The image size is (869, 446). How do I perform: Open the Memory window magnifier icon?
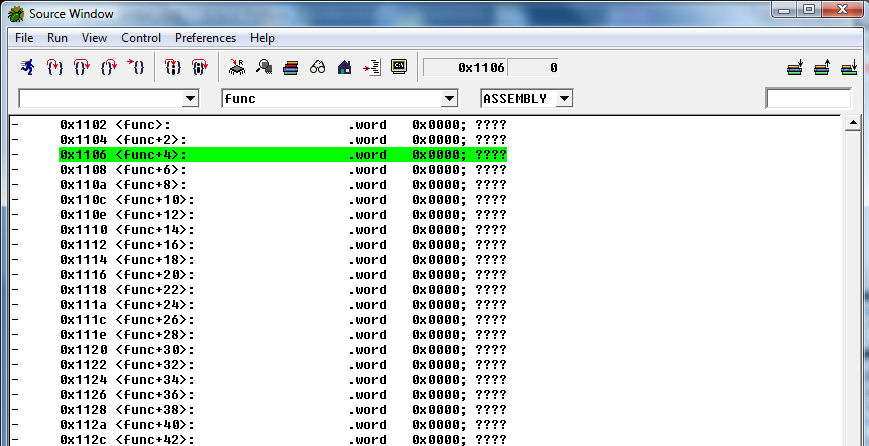click(264, 68)
